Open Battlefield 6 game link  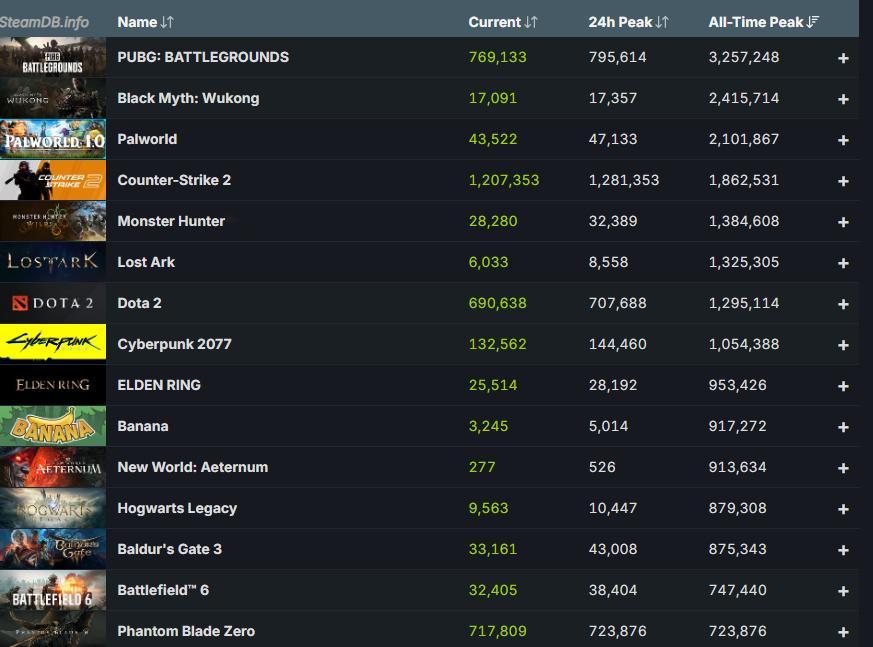(163, 590)
